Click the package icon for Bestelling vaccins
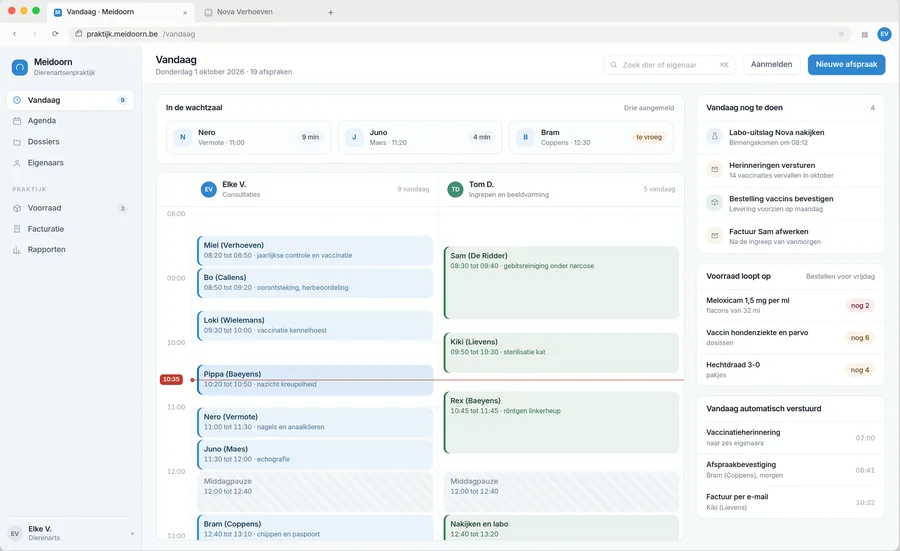The height and width of the screenshot is (551, 900). pos(715,203)
